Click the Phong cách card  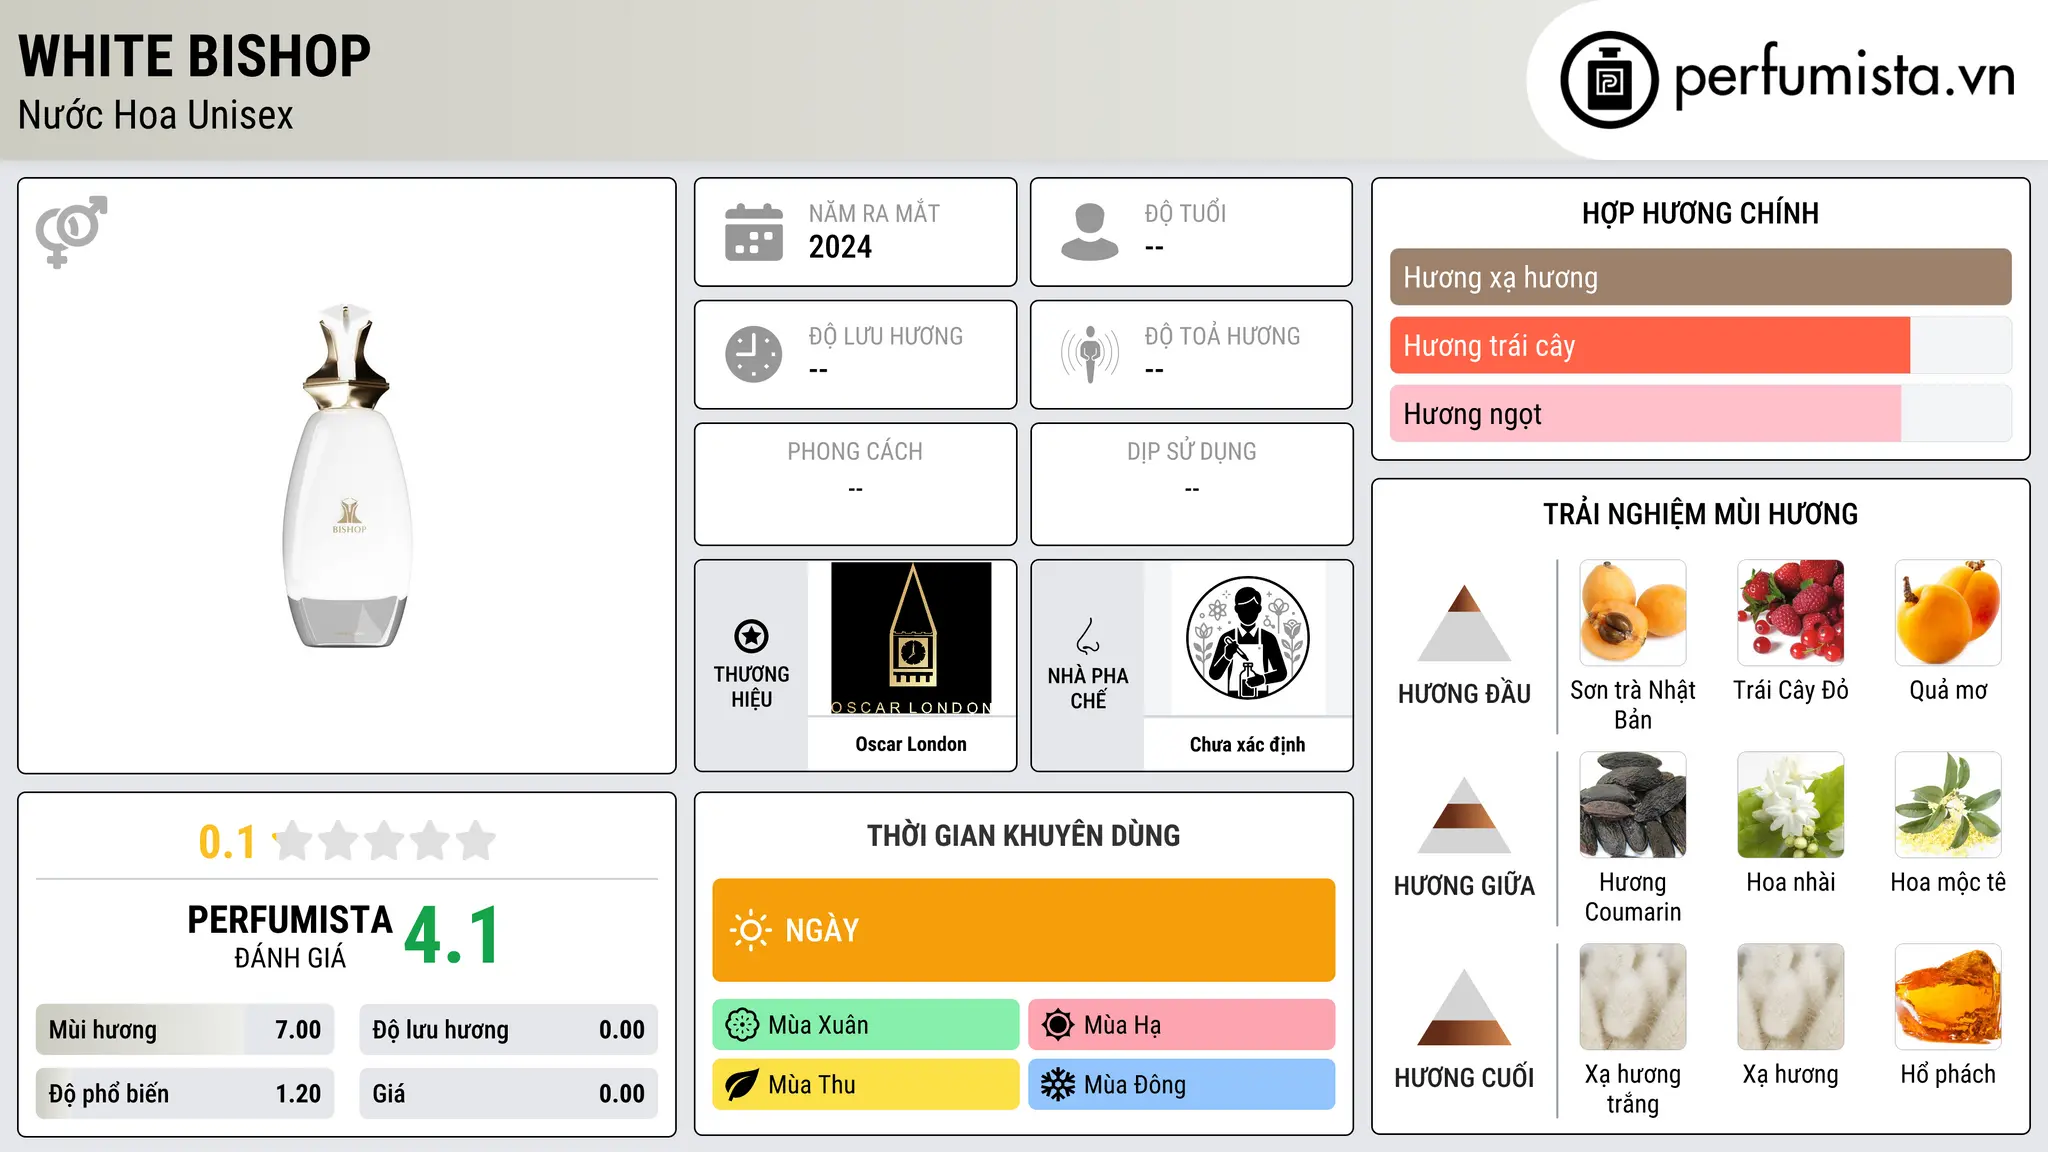(855, 484)
